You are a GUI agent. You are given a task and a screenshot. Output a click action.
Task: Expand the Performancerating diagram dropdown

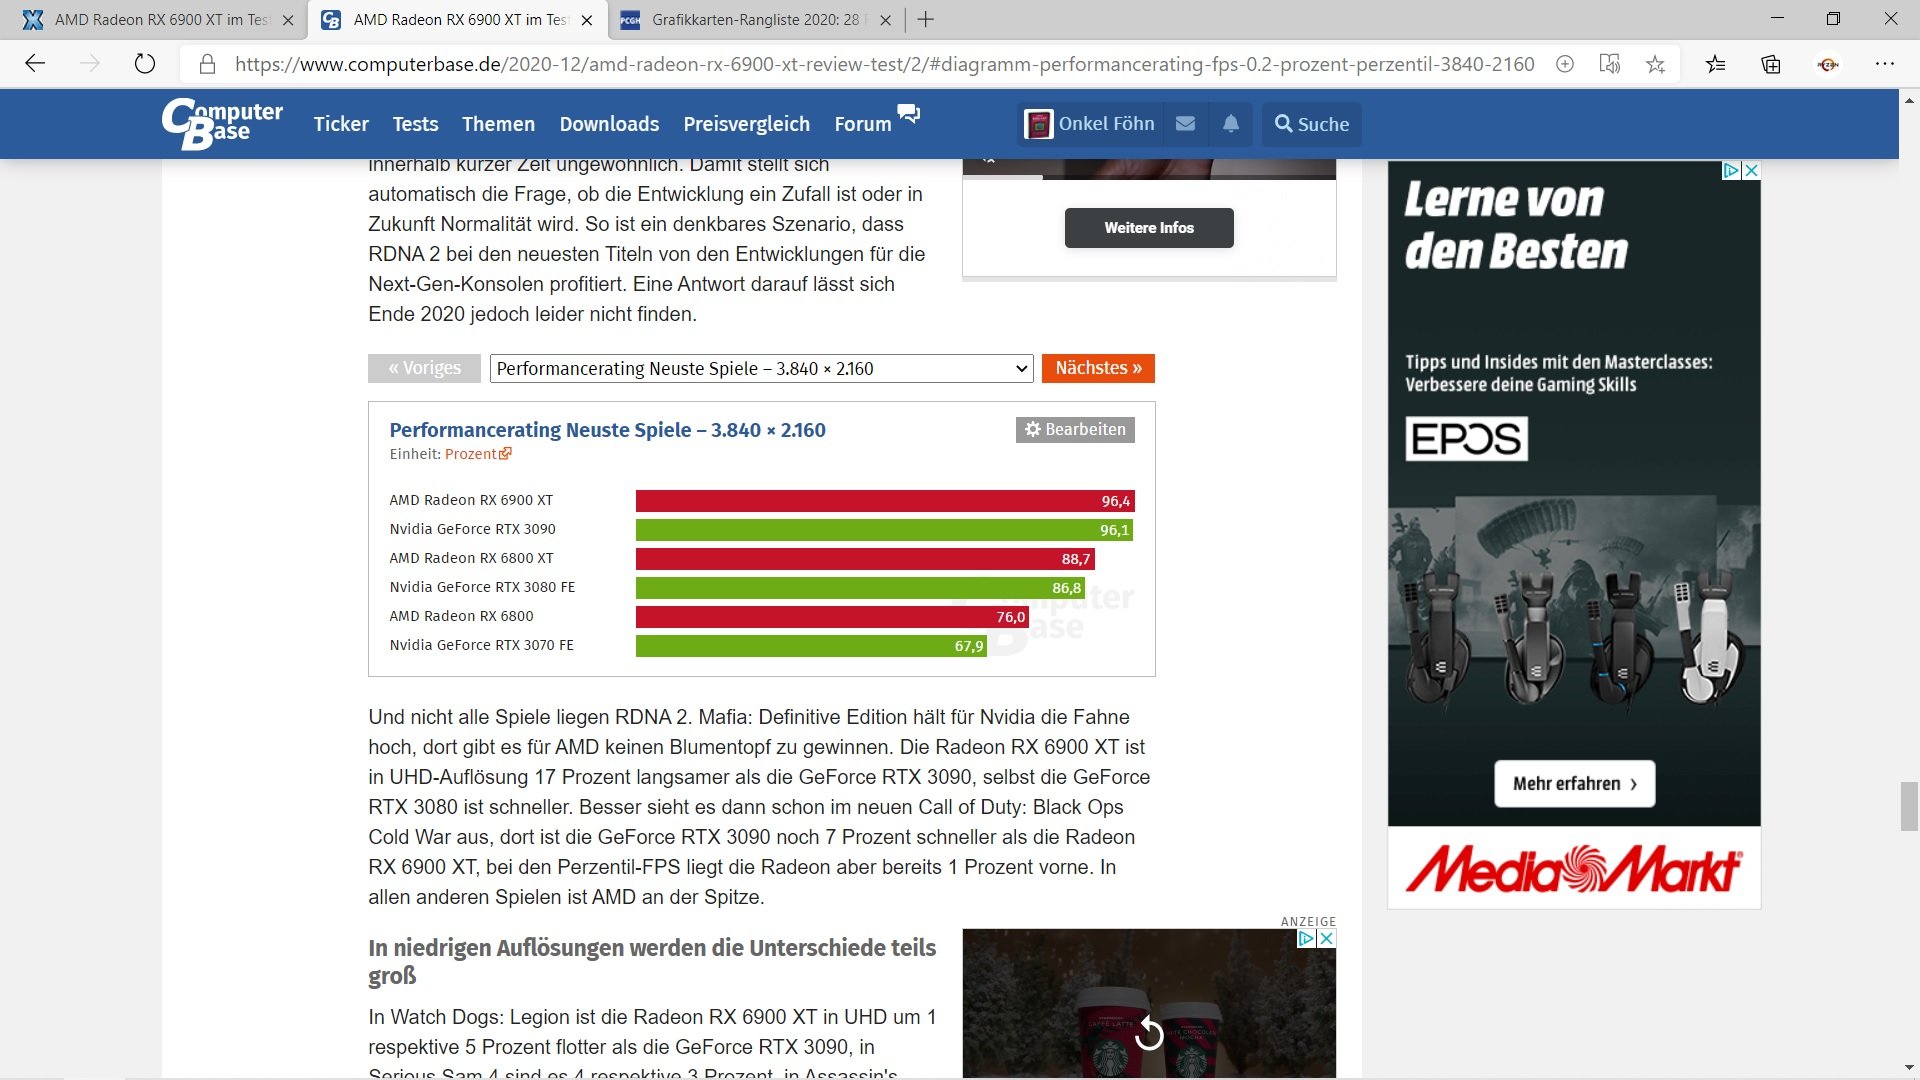(x=761, y=368)
